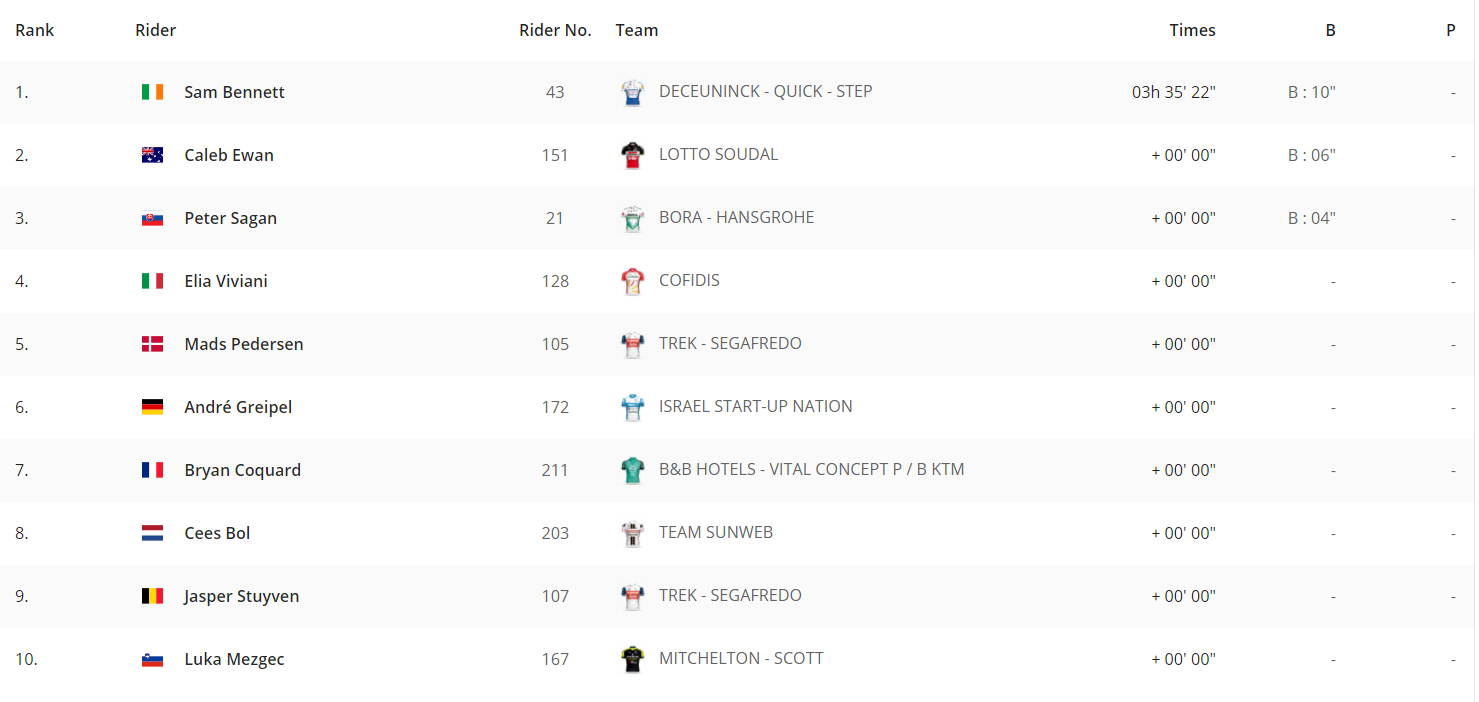Click the Bora - Hansgrohe jersey icon

coord(633,218)
